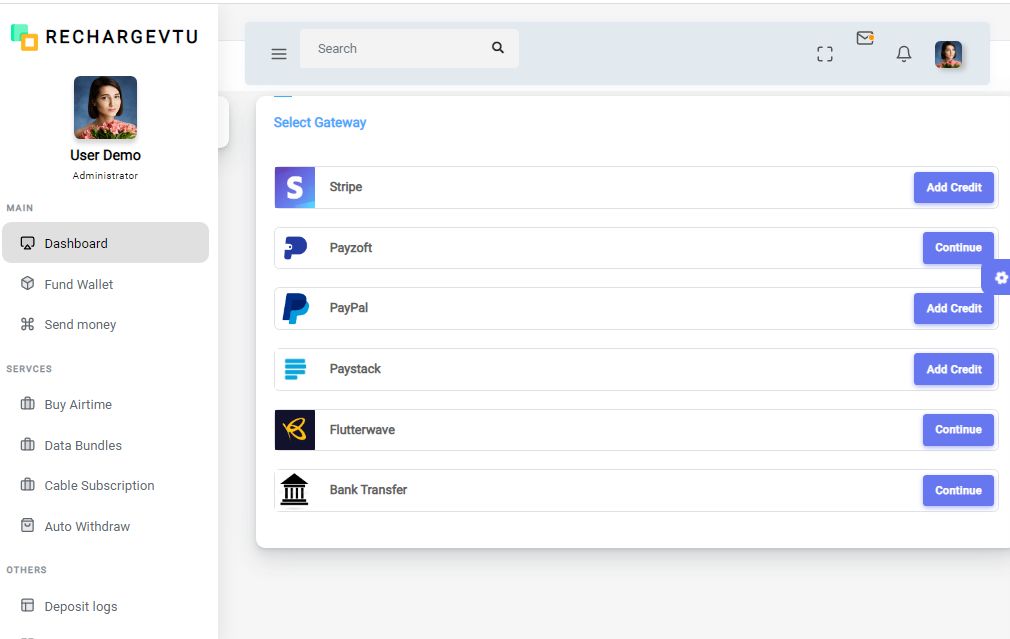Click the sidebar User Demo profile photo
This screenshot has height=639, width=1010.
tap(106, 108)
